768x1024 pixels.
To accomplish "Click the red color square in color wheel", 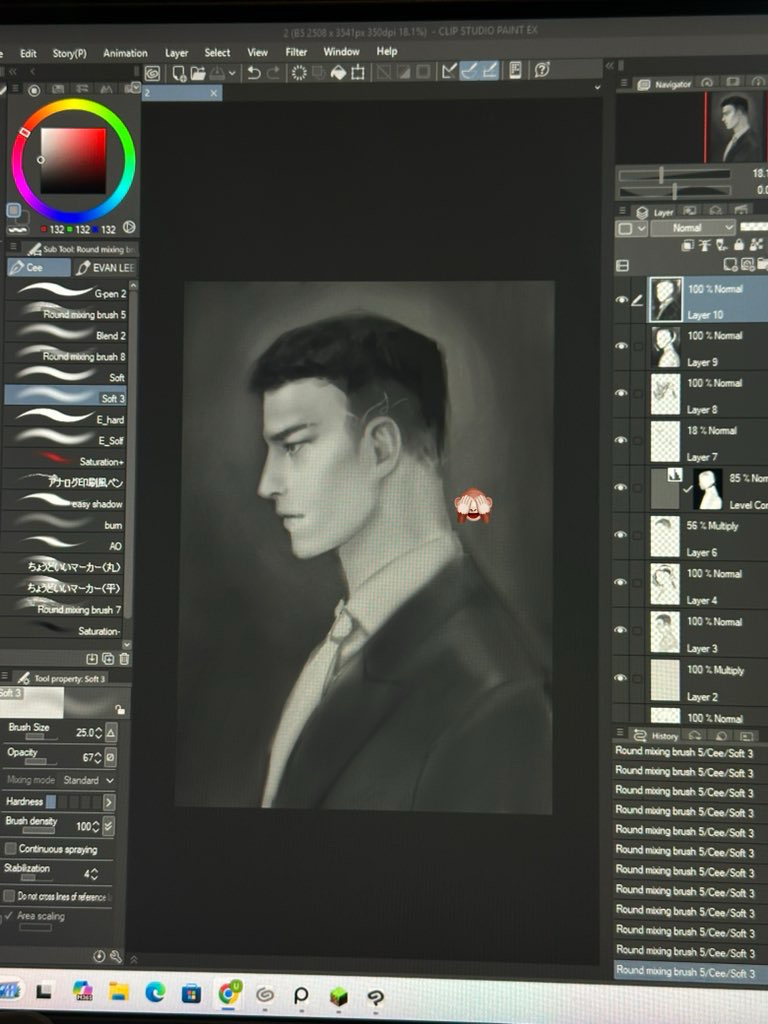I will click(x=72, y=160).
